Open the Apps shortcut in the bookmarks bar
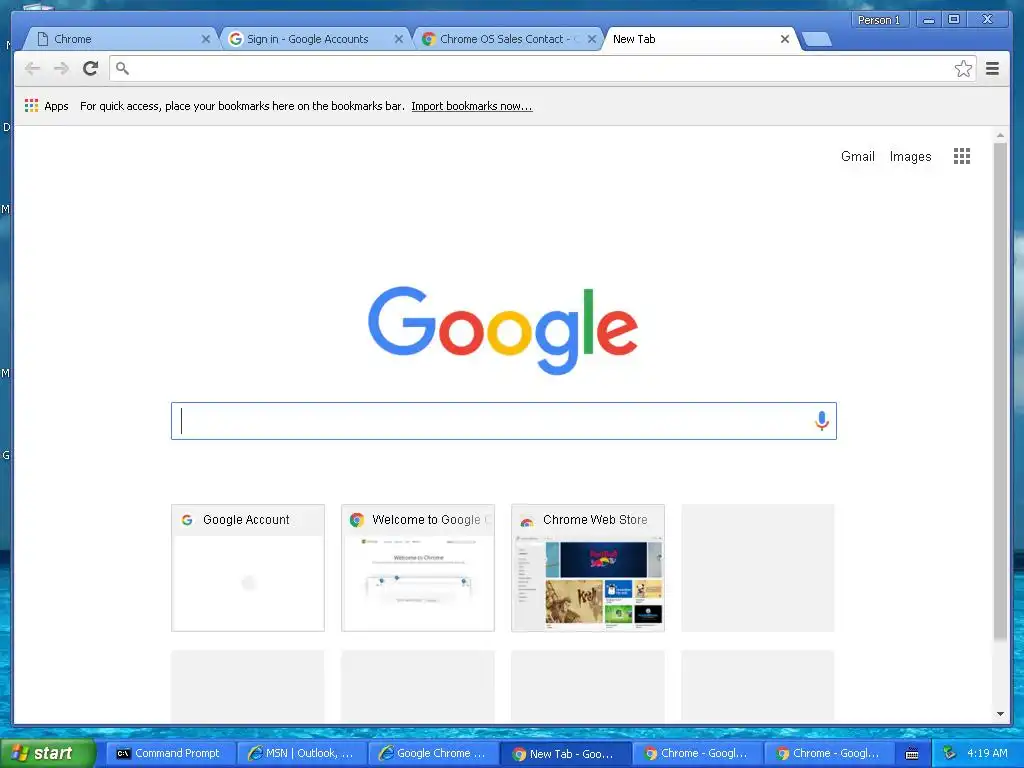The width and height of the screenshot is (1024, 768). click(x=46, y=106)
